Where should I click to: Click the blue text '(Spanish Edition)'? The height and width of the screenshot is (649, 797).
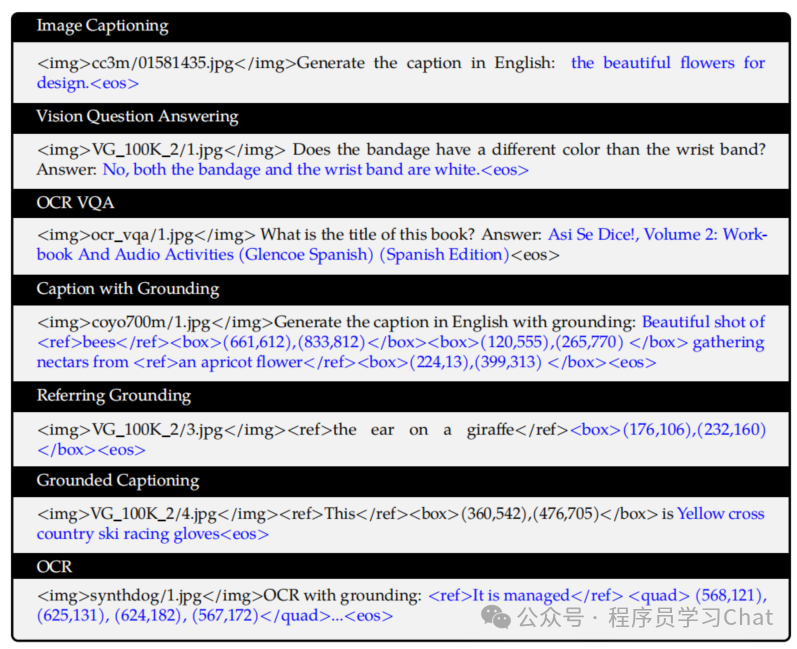click(x=444, y=255)
